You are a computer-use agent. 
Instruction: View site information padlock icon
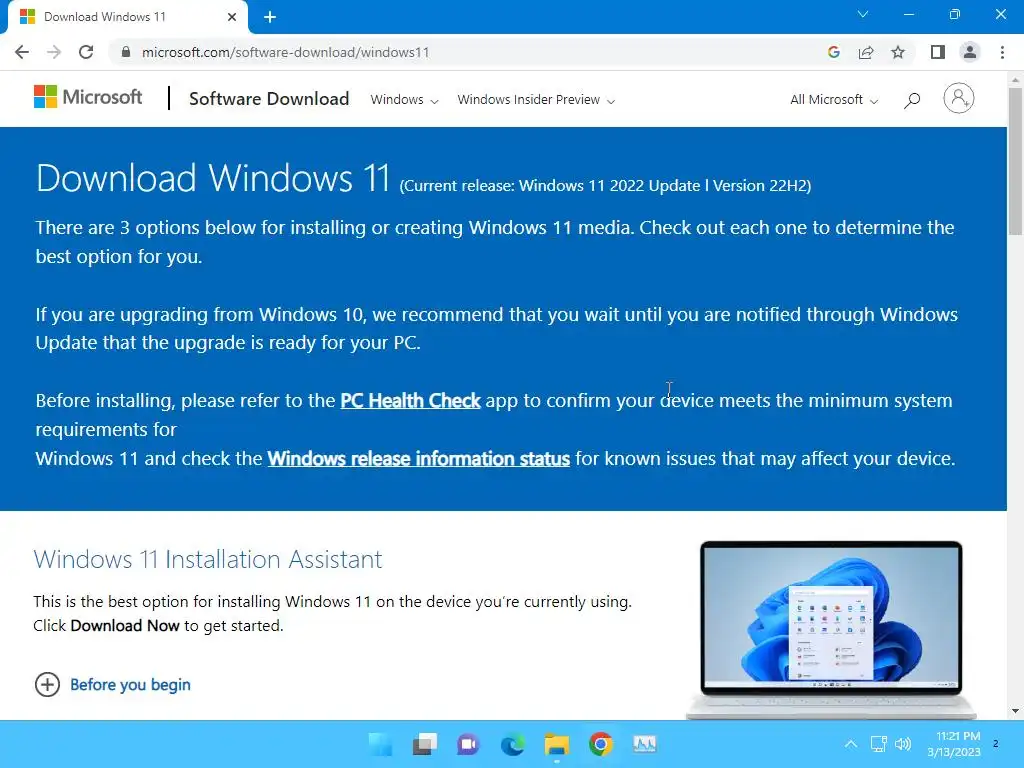coord(126,52)
